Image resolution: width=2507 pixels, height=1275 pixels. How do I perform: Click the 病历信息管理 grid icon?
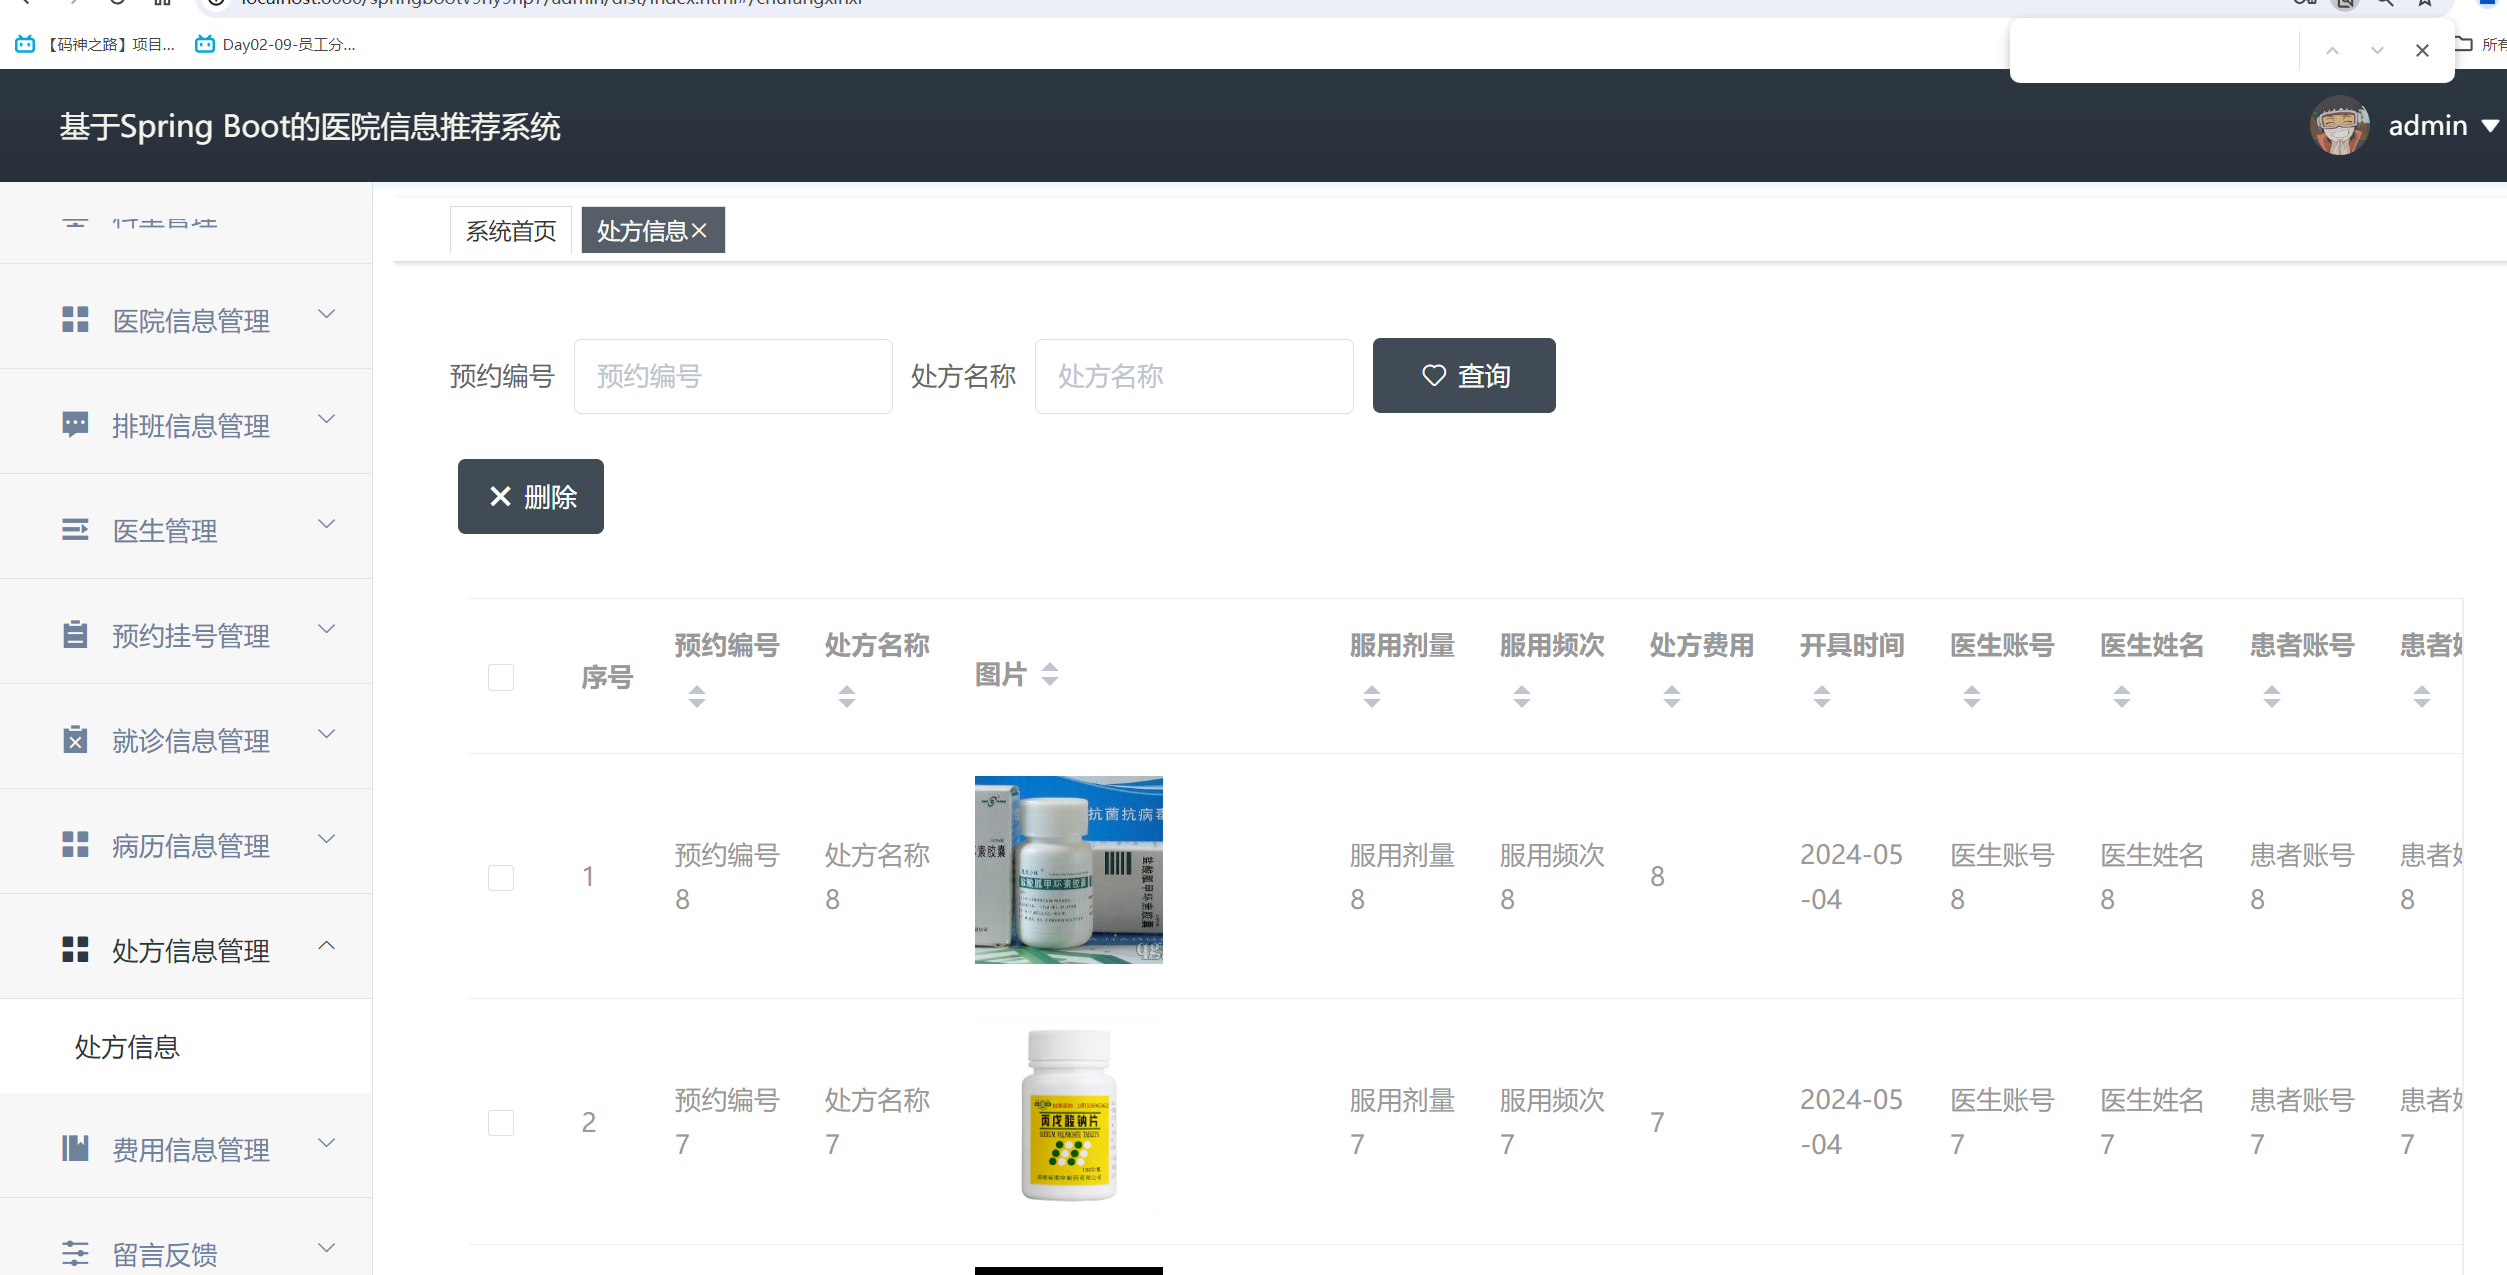click(x=75, y=845)
